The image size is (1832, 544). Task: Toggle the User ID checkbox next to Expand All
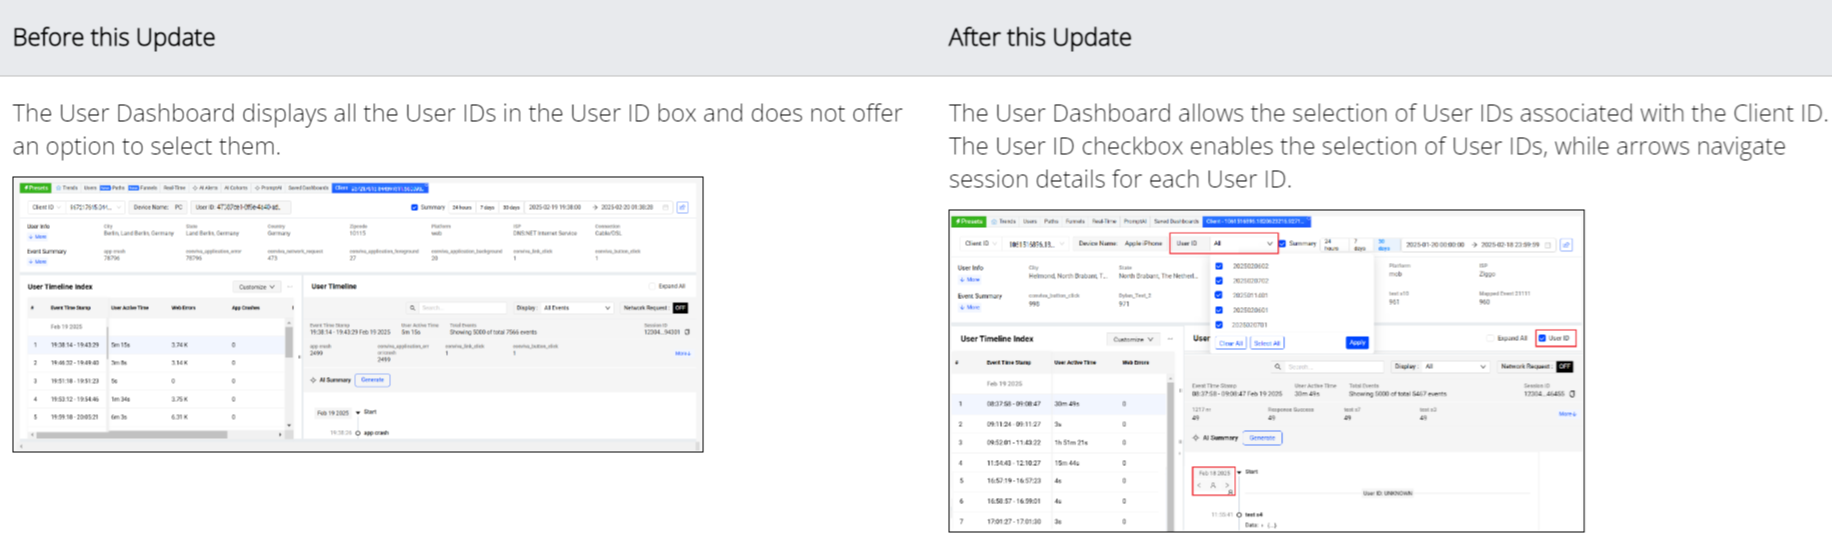pyautogui.click(x=1542, y=338)
